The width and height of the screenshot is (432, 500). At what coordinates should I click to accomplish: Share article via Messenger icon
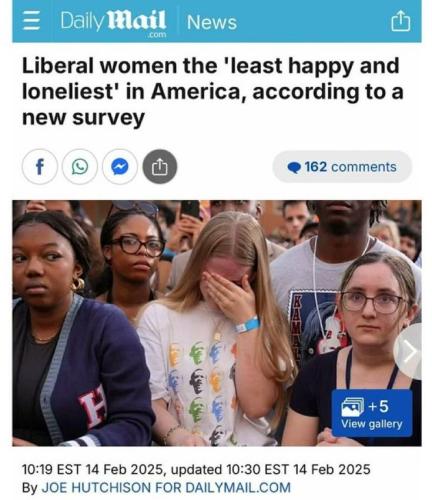point(120,167)
